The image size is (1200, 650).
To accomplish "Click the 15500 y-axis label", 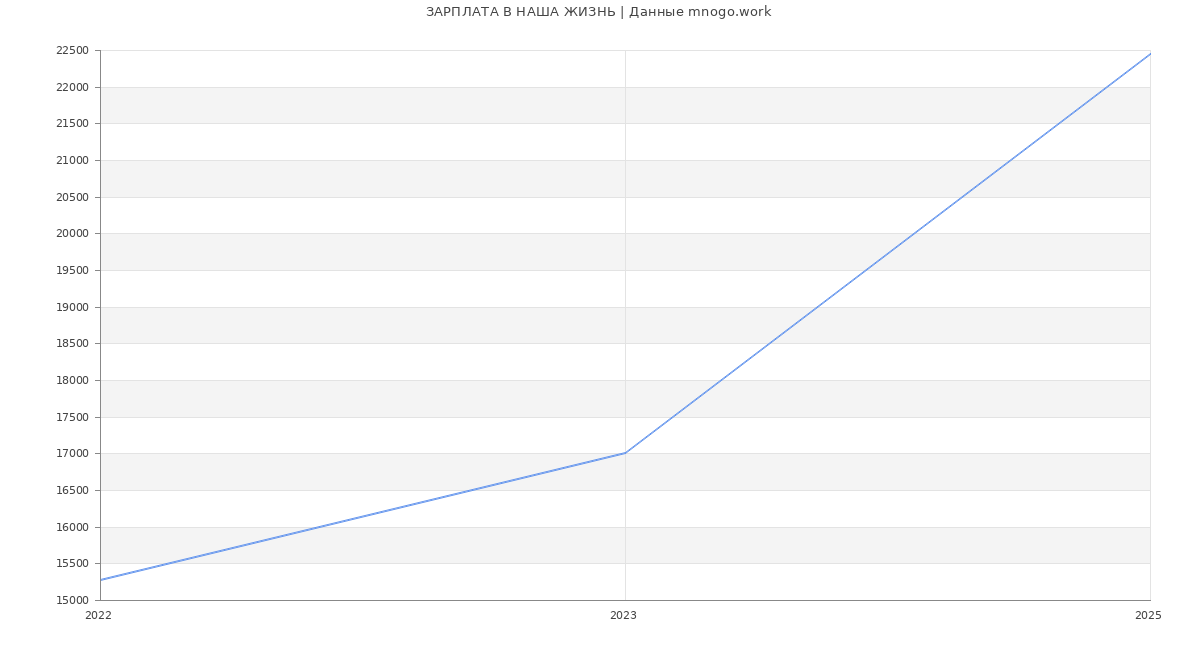I will (72, 564).
